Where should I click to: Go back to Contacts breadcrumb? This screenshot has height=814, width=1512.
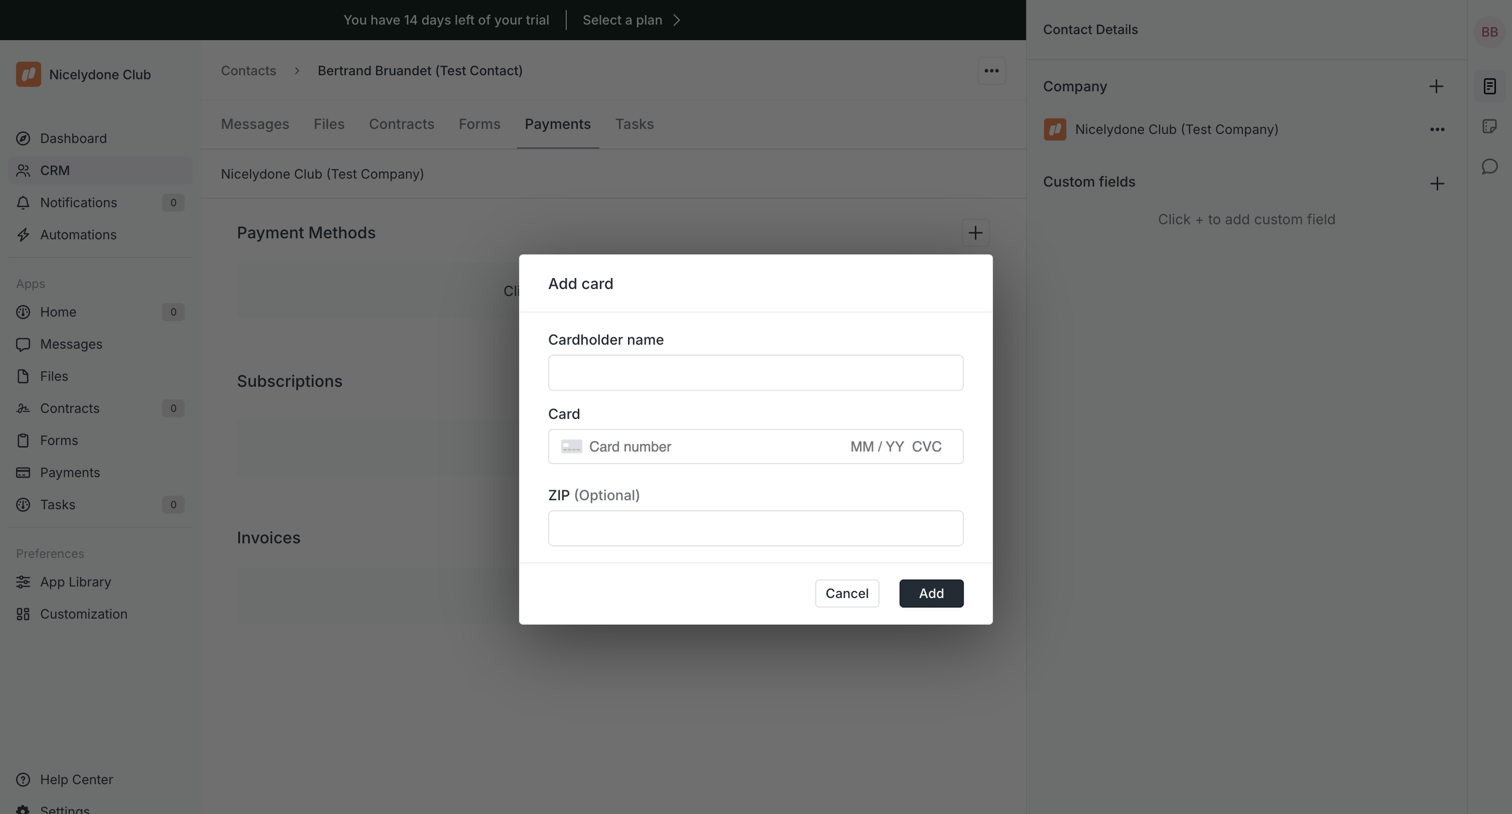(248, 71)
